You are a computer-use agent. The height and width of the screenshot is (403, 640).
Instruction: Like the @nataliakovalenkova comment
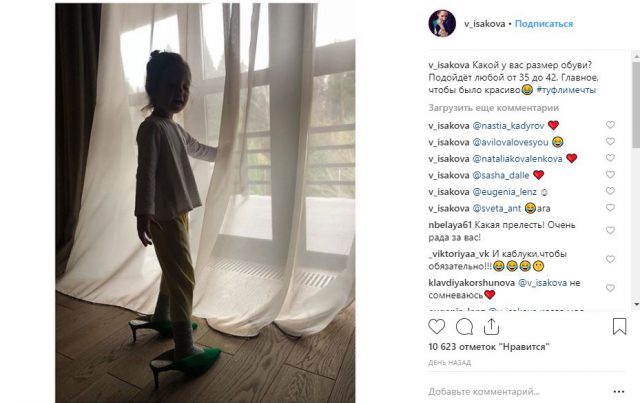coord(610,158)
